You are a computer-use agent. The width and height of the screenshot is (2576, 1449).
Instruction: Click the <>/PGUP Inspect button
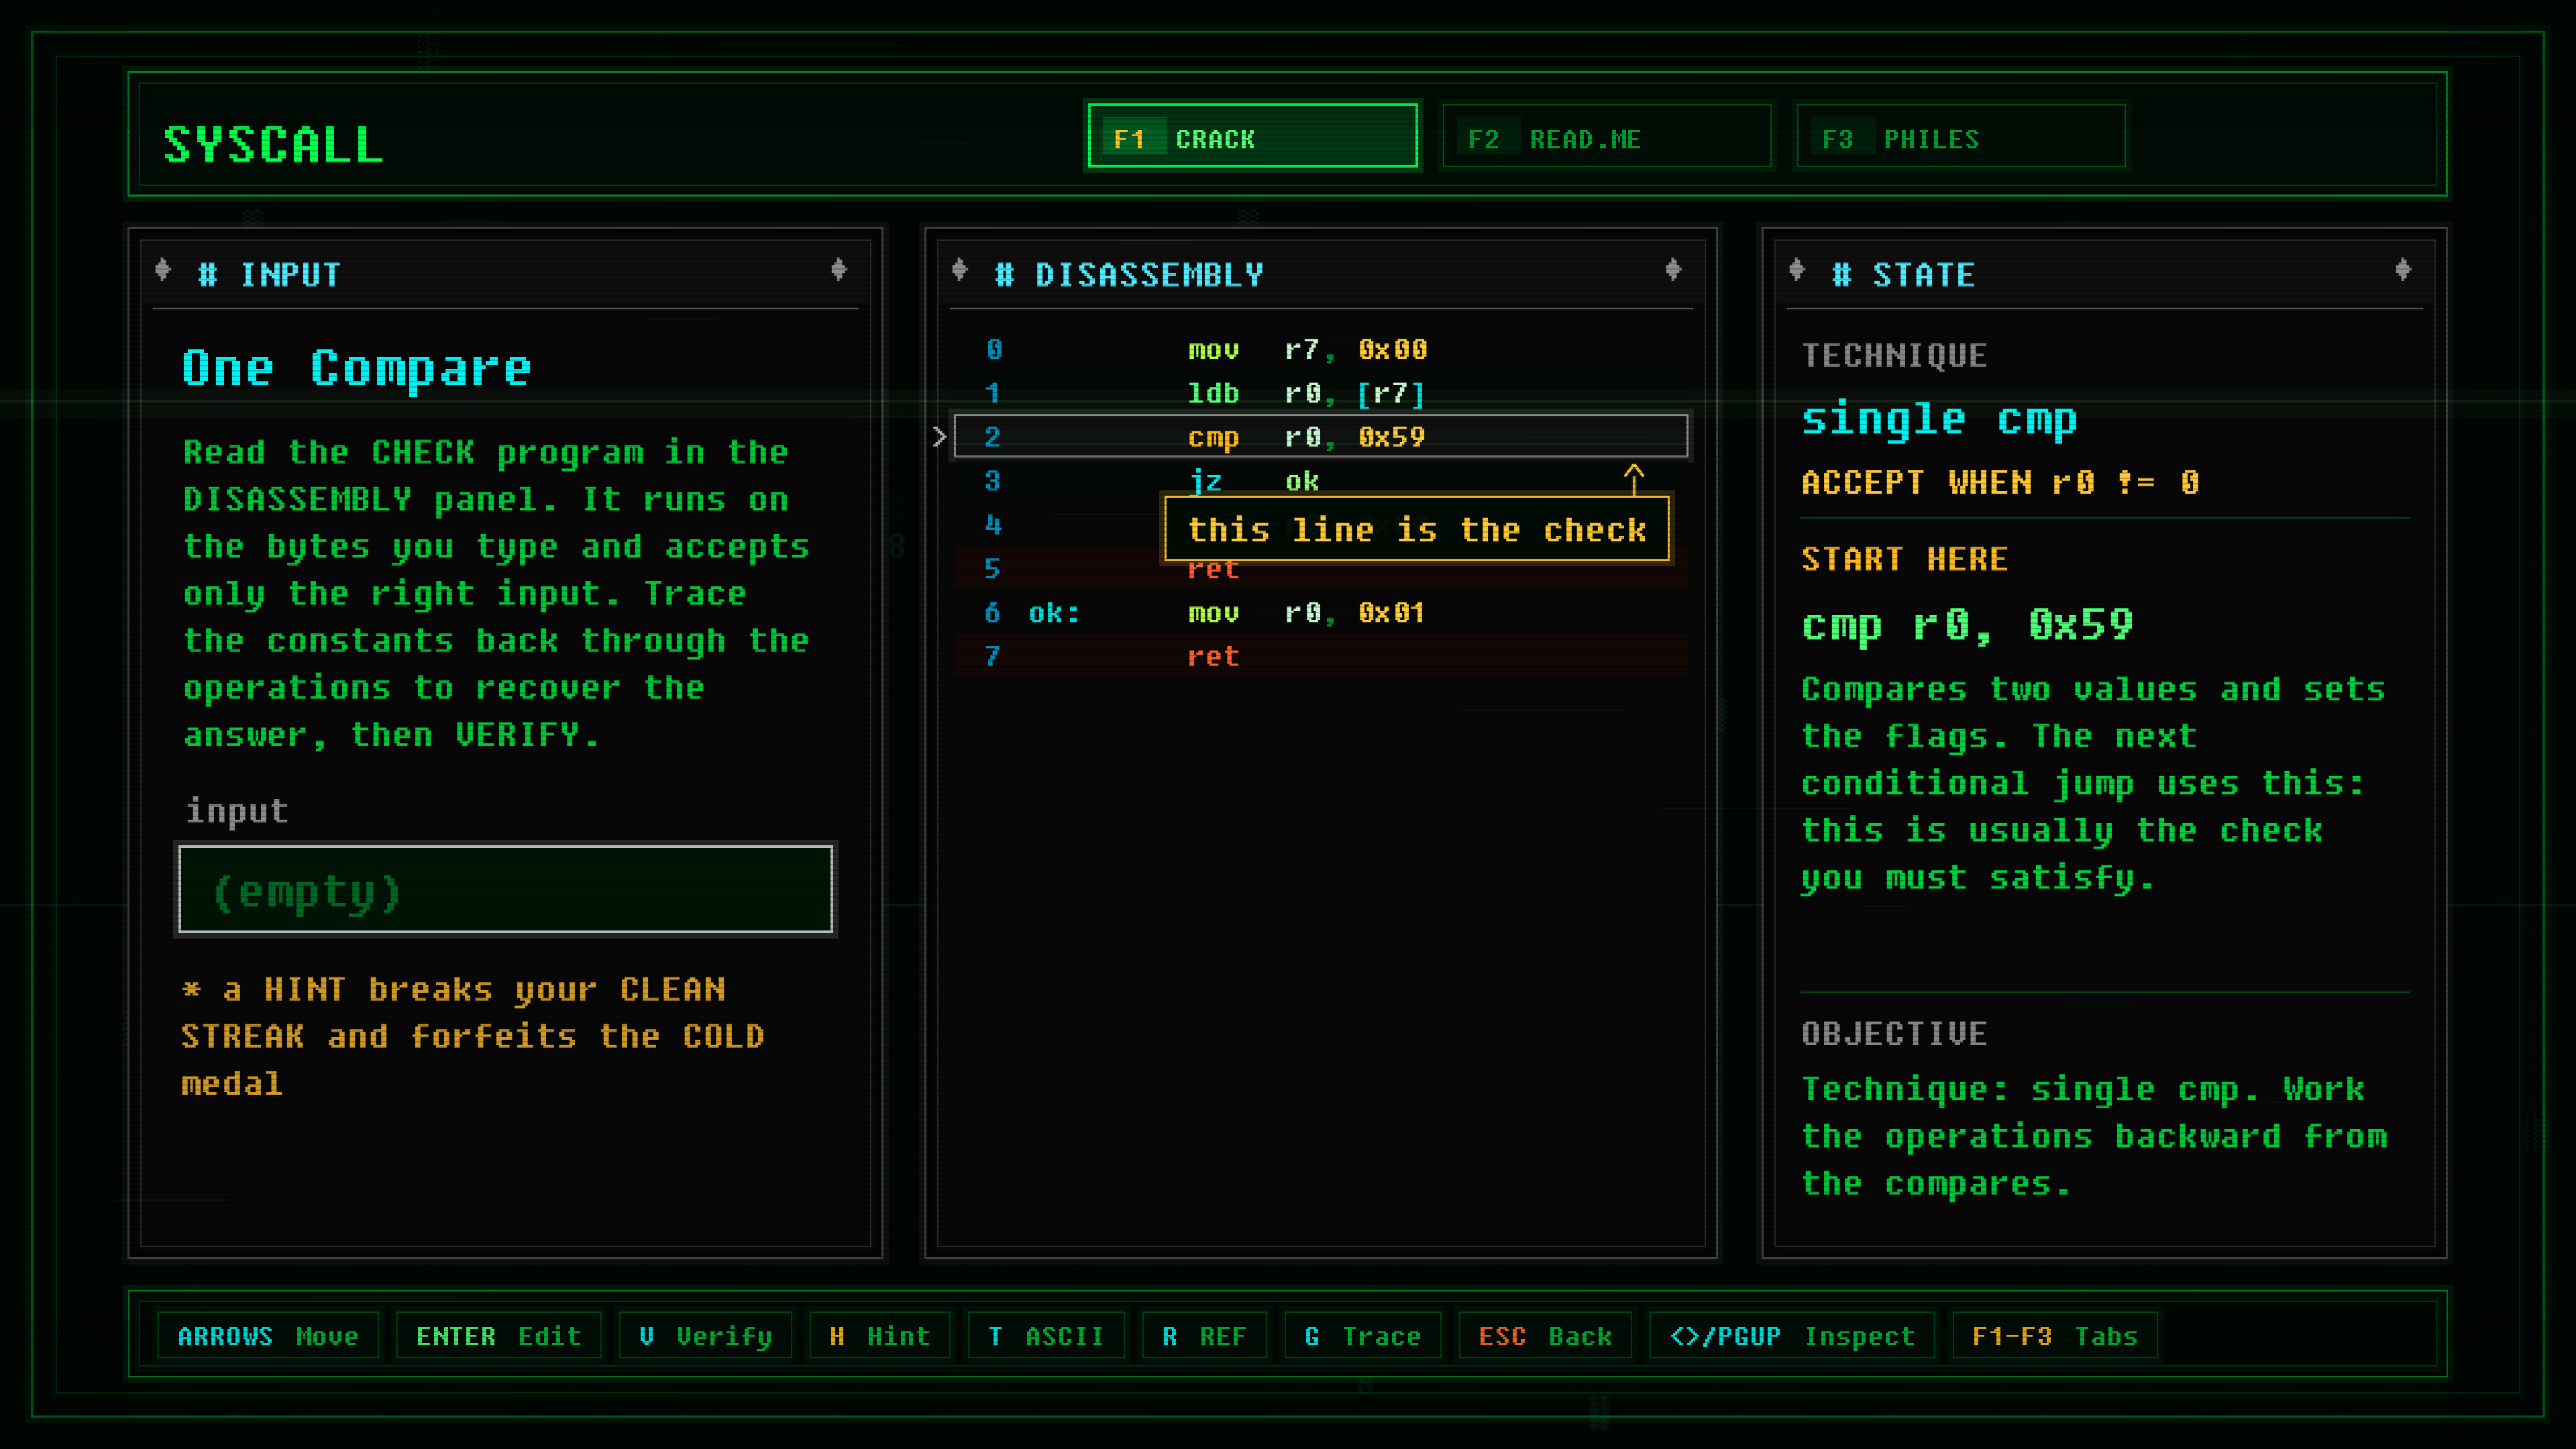click(x=1792, y=1336)
